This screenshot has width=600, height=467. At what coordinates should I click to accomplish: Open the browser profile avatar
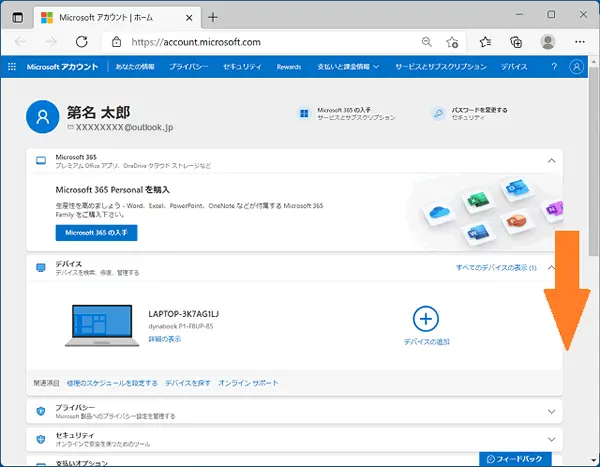pyautogui.click(x=548, y=42)
